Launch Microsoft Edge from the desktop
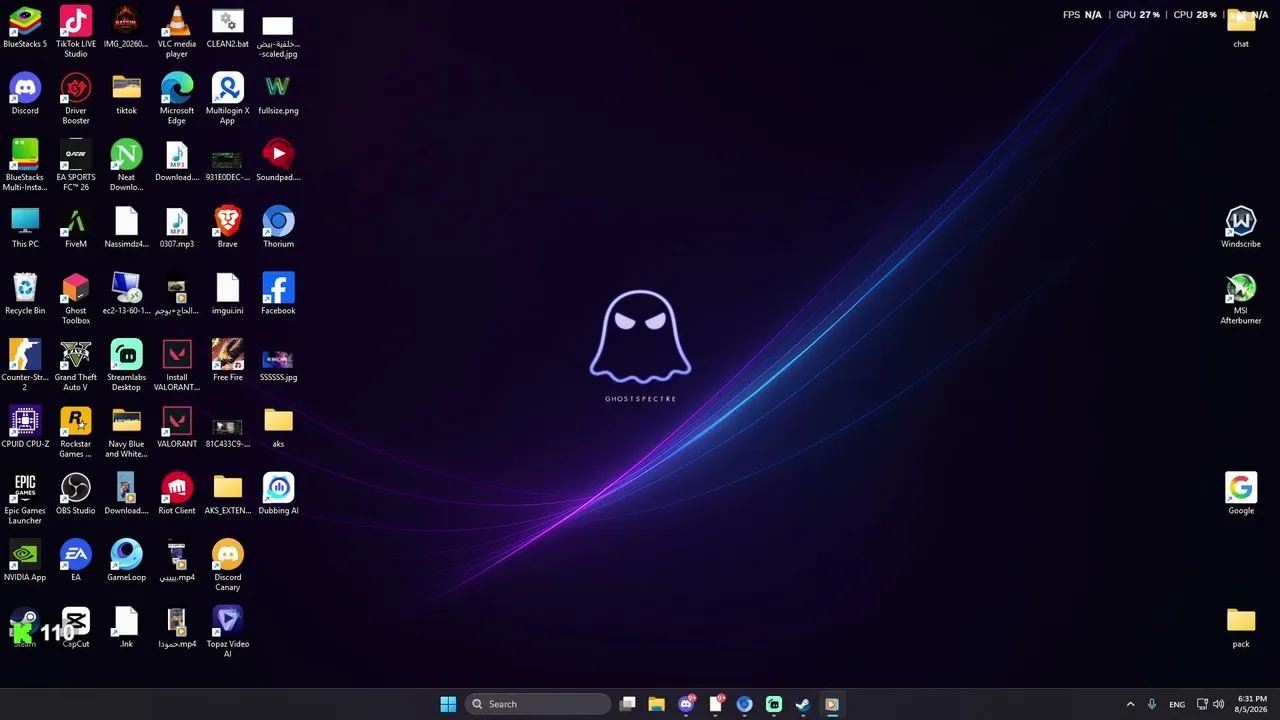The width and height of the screenshot is (1280, 720). coord(177,99)
